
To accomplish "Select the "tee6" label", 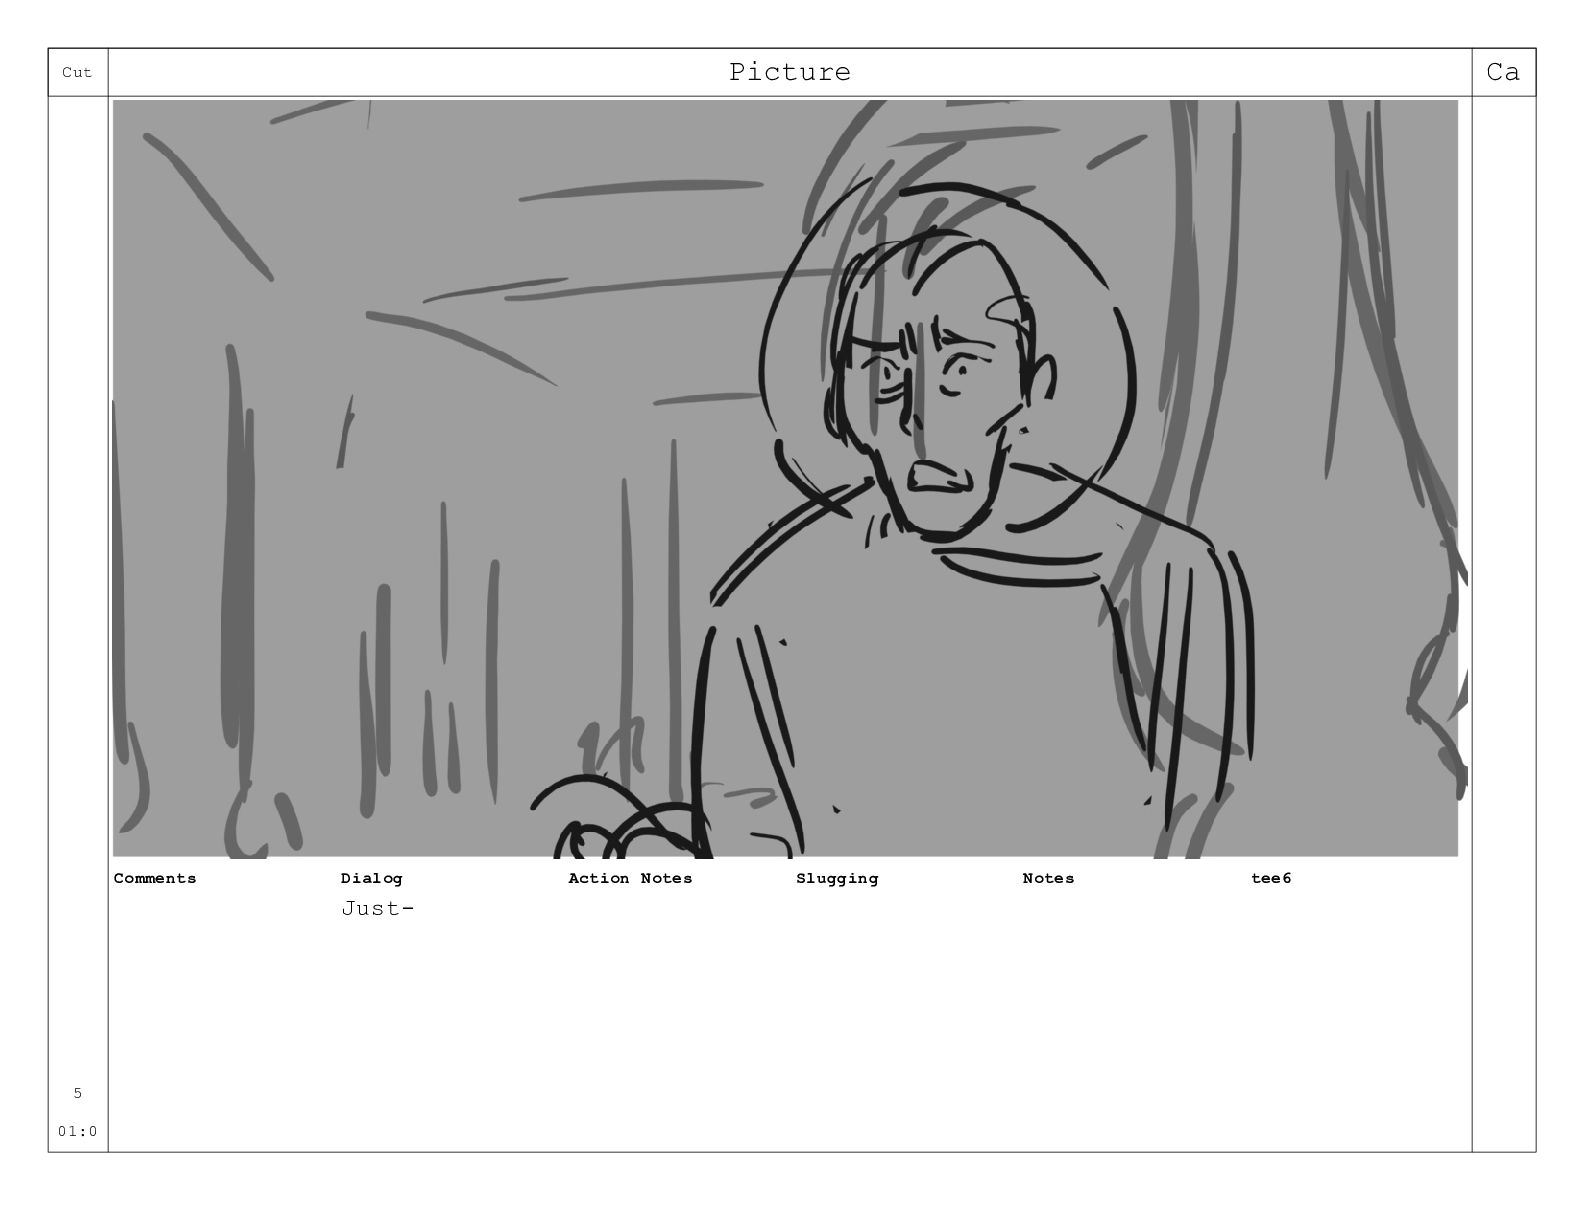I will pyautogui.click(x=1271, y=878).
